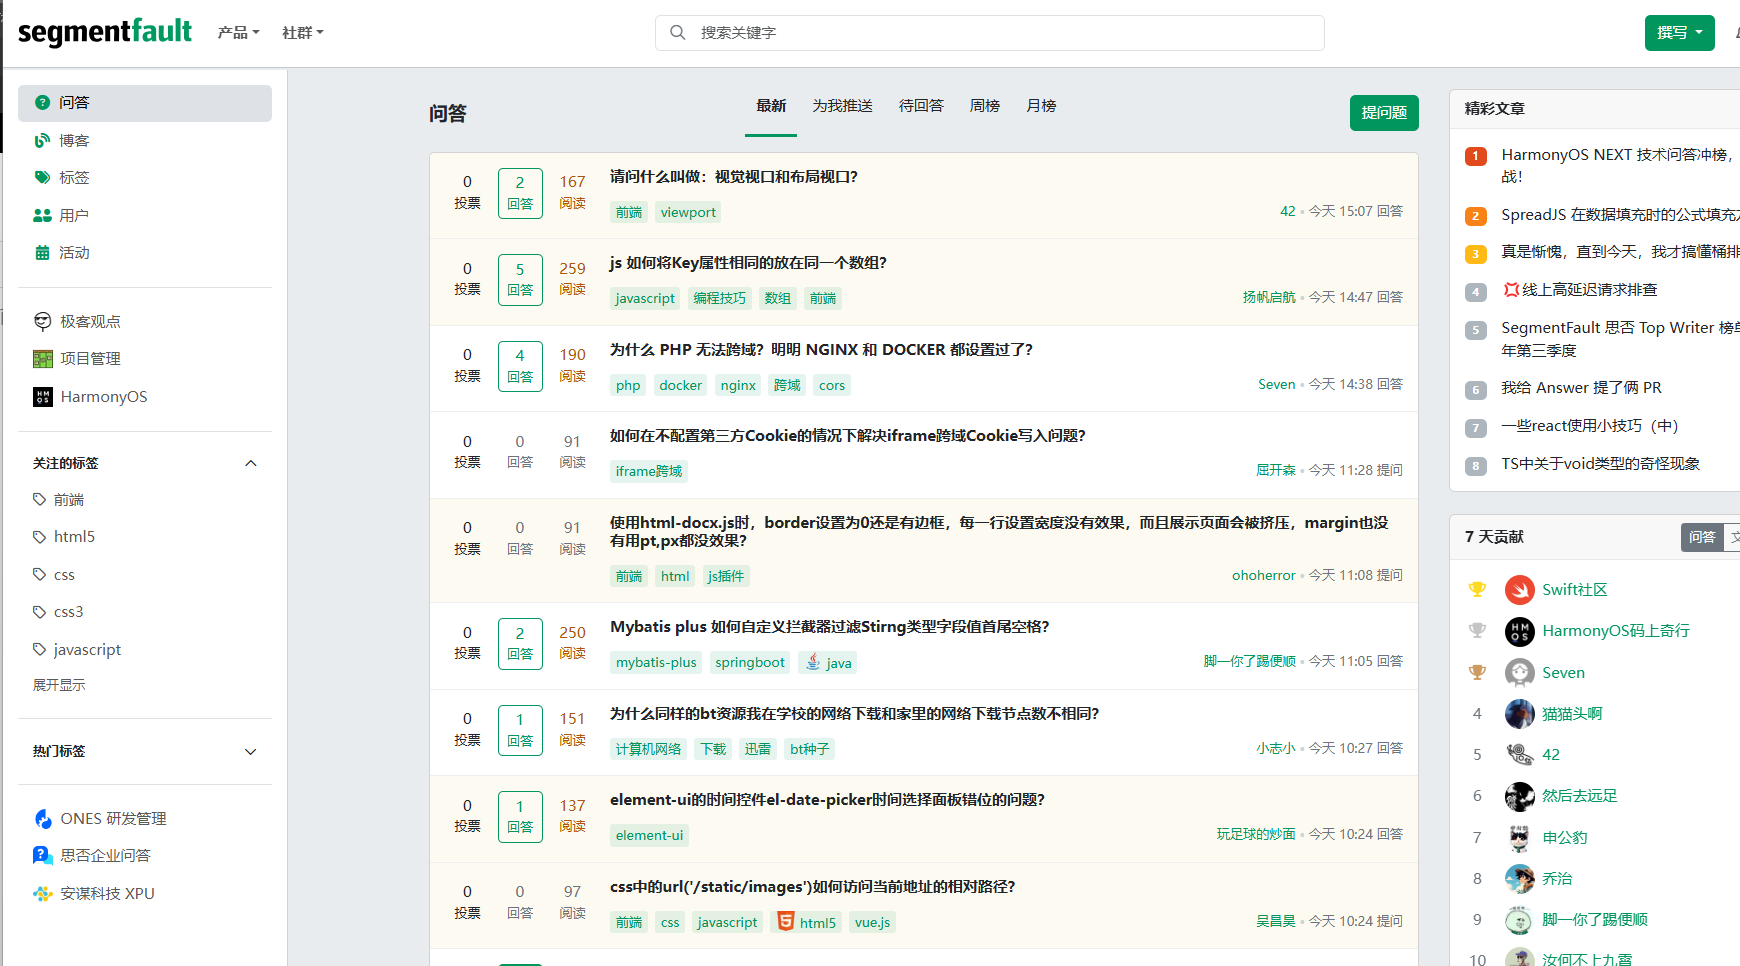Viewport: 1740px width, 966px height.
Task: Focus the 搜索关键字 search field
Action: (x=990, y=33)
